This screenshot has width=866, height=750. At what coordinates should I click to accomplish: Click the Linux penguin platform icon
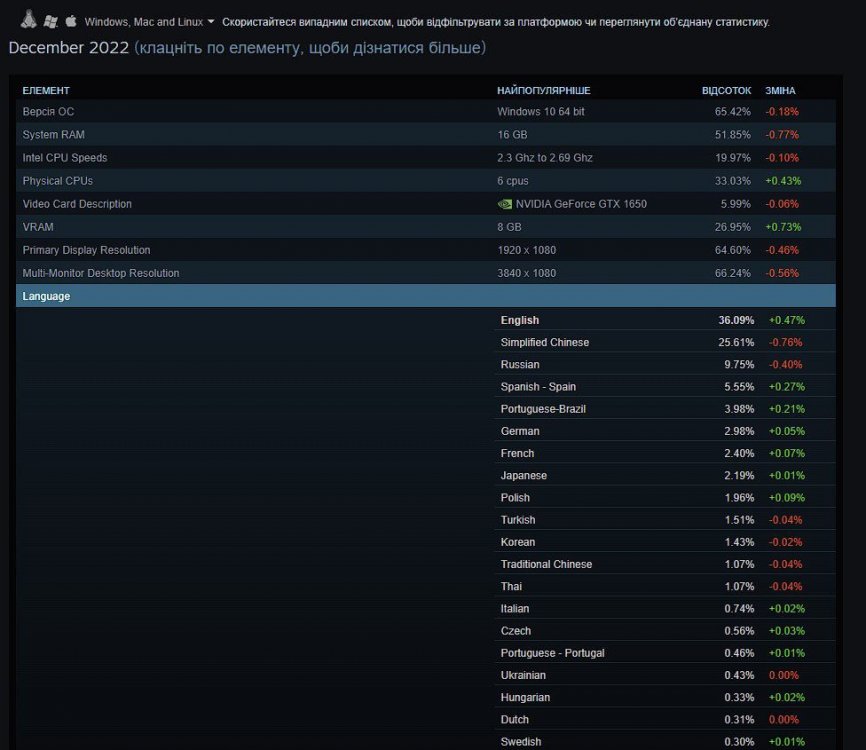coord(29,19)
